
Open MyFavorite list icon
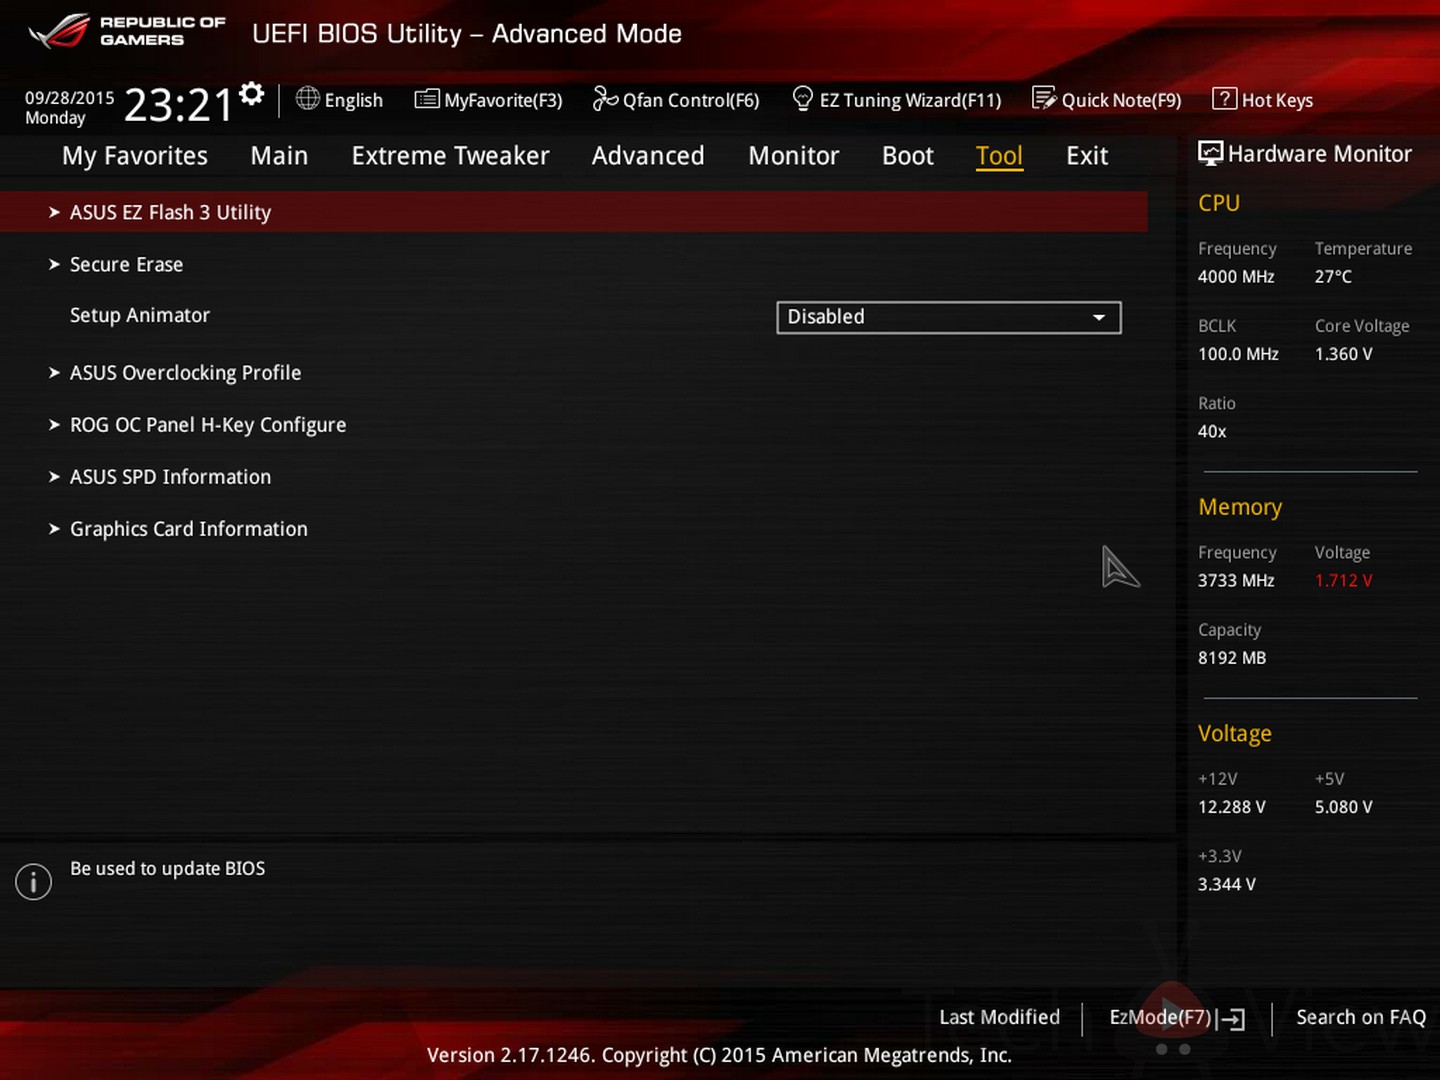pyautogui.click(x=427, y=99)
